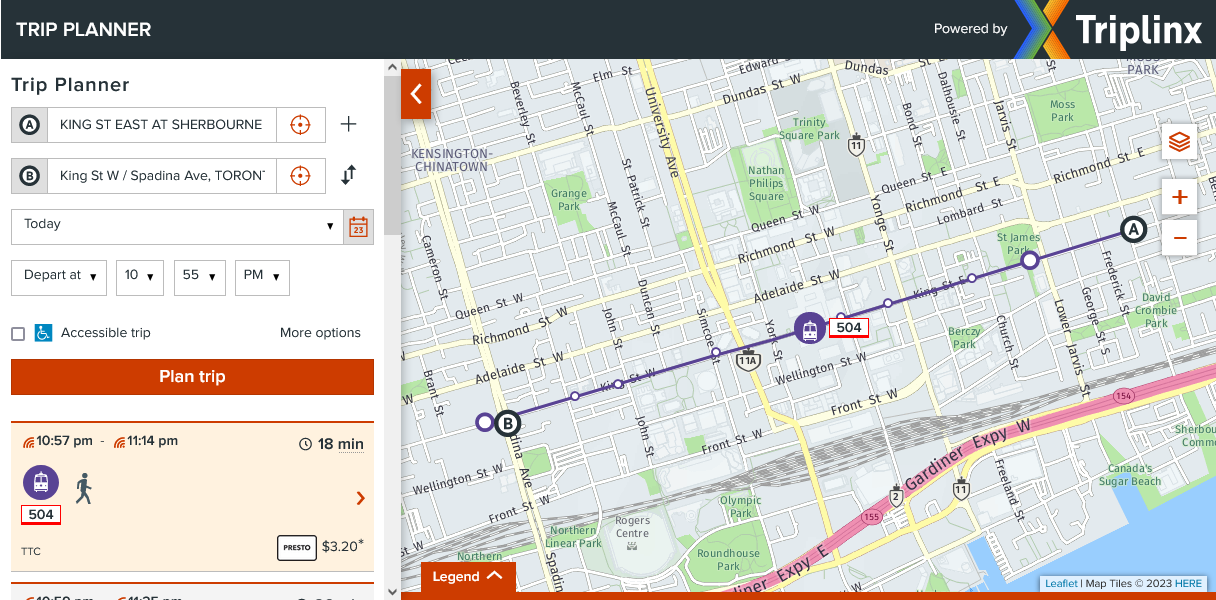Click the origin address input field
This screenshot has height=600, width=1216.
161,125
